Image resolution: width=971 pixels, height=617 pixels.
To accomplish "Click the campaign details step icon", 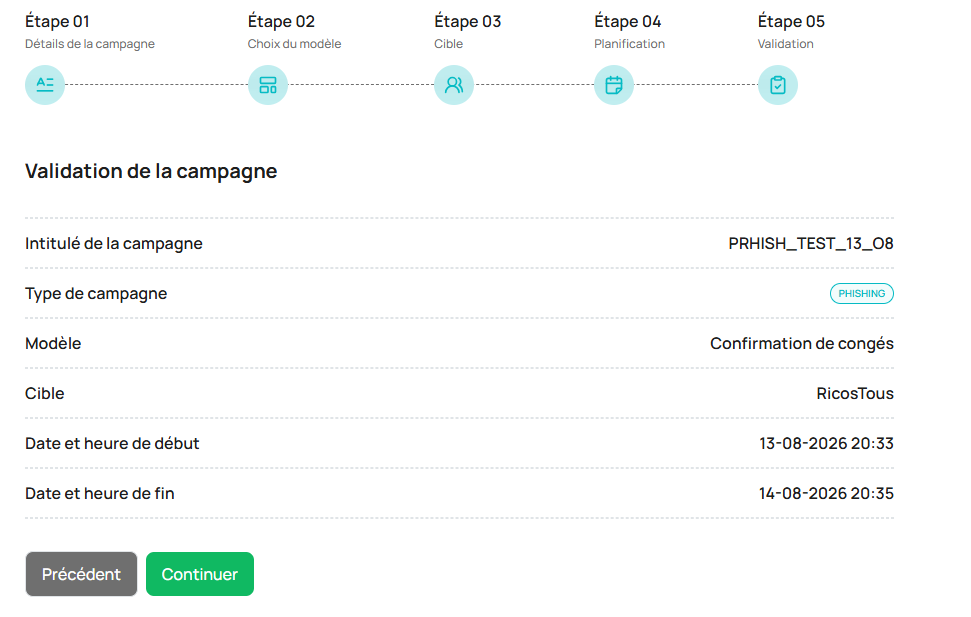I will [45, 85].
